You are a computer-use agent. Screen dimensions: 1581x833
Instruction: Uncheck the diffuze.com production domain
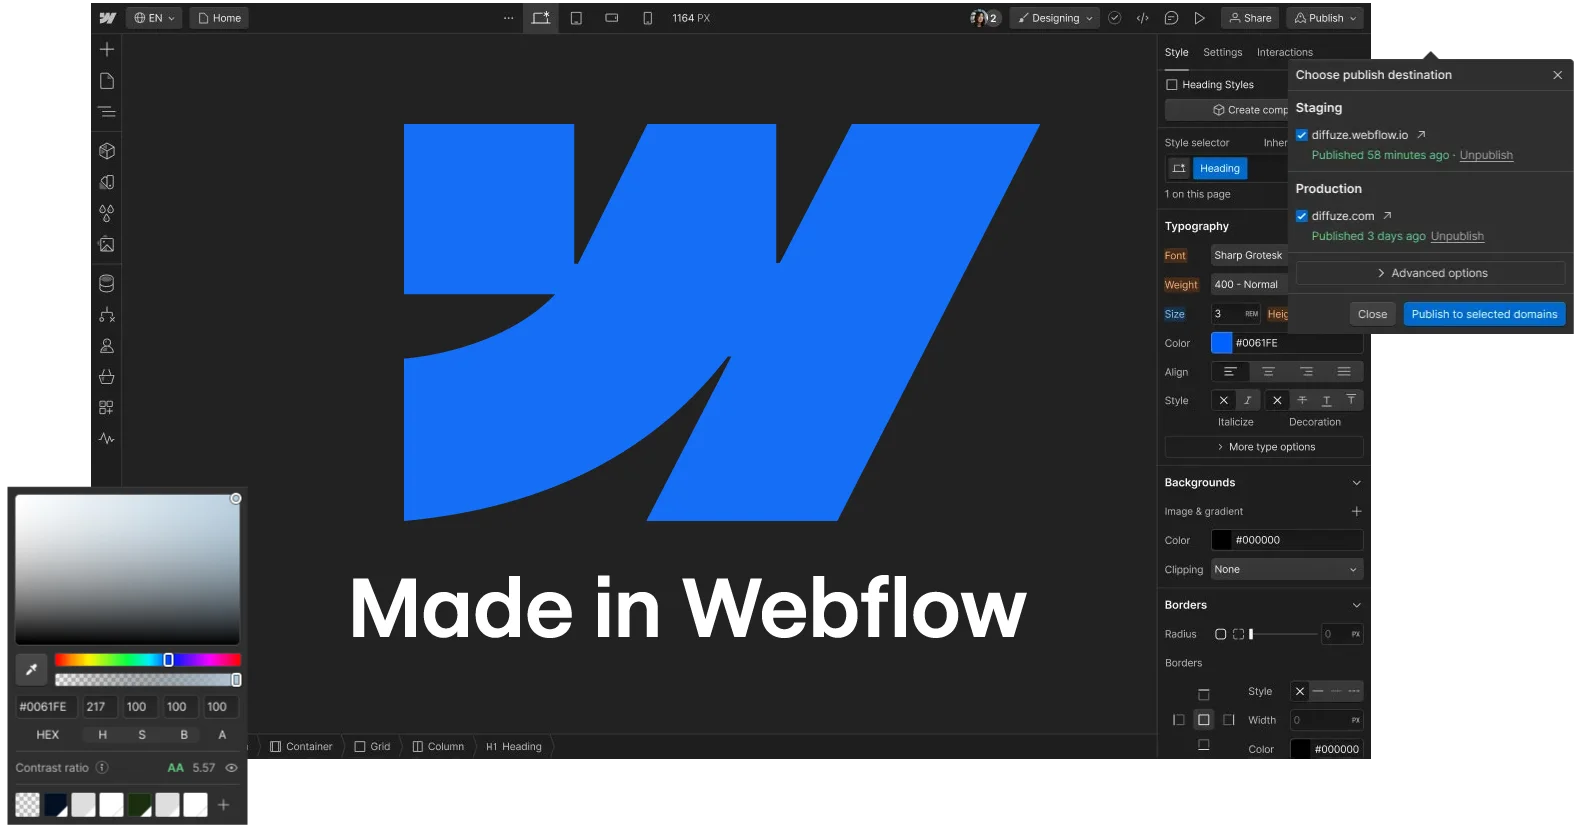[x=1302, y=216]
